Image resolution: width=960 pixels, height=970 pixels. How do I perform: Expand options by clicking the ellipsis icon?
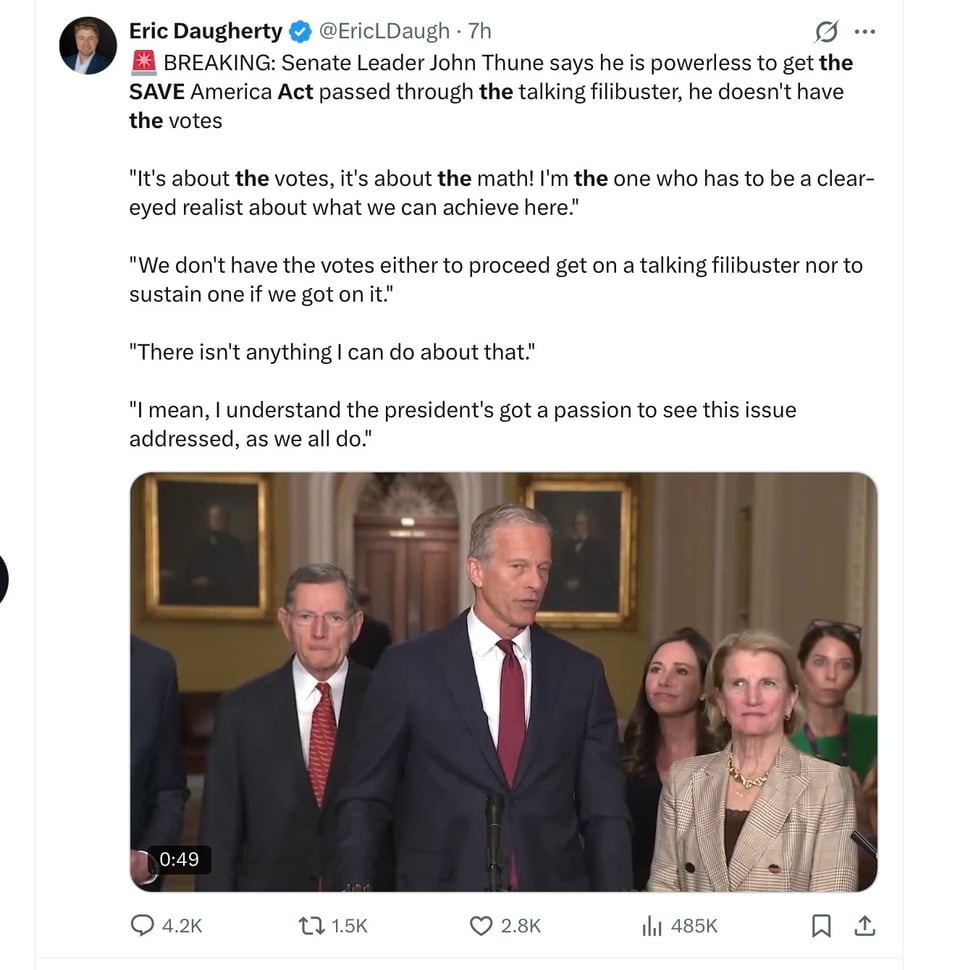point(866,31)
